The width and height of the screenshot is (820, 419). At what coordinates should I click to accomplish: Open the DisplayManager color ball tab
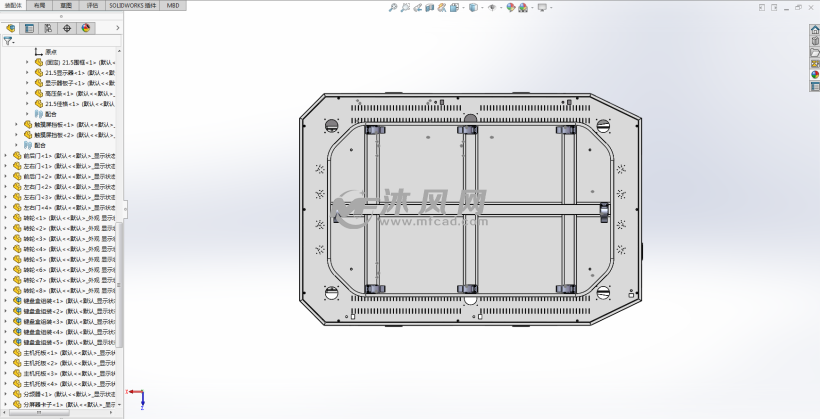pyautogui.click(x=86, y=28)
